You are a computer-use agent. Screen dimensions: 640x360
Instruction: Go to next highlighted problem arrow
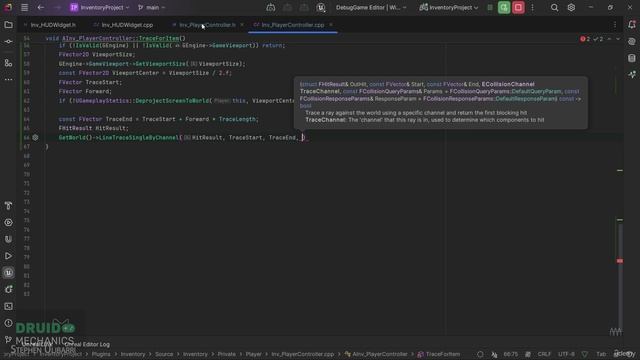[x=618, y=39]
